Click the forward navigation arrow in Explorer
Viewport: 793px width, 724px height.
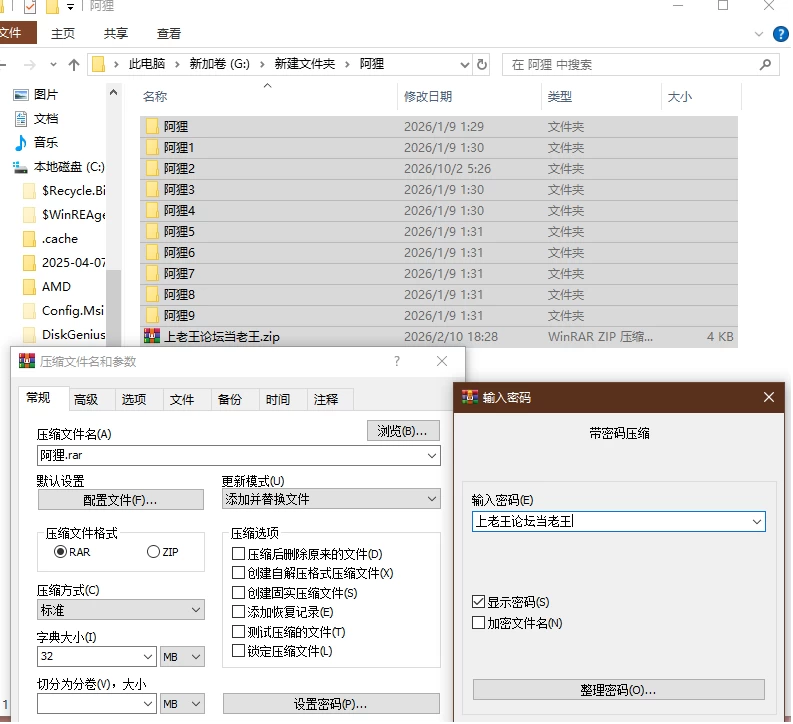pyautogui.click(x=30, y=65)
